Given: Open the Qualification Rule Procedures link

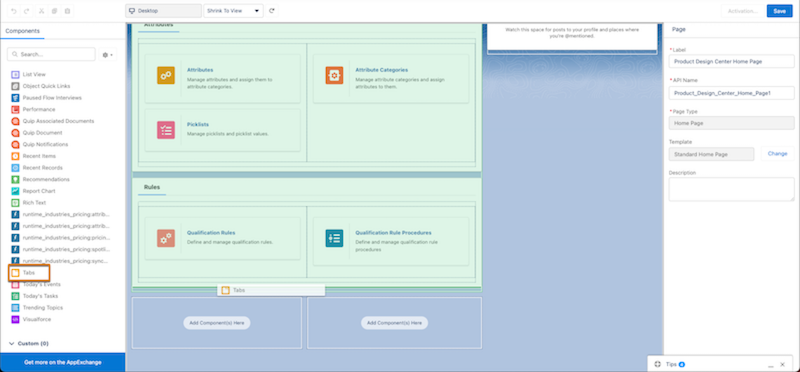Looking at the screenshot, I should click(393, 233).
